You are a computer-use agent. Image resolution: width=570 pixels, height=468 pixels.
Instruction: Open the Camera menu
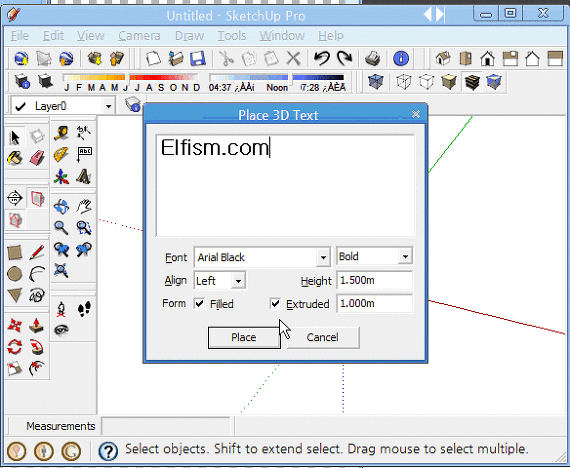139,36
